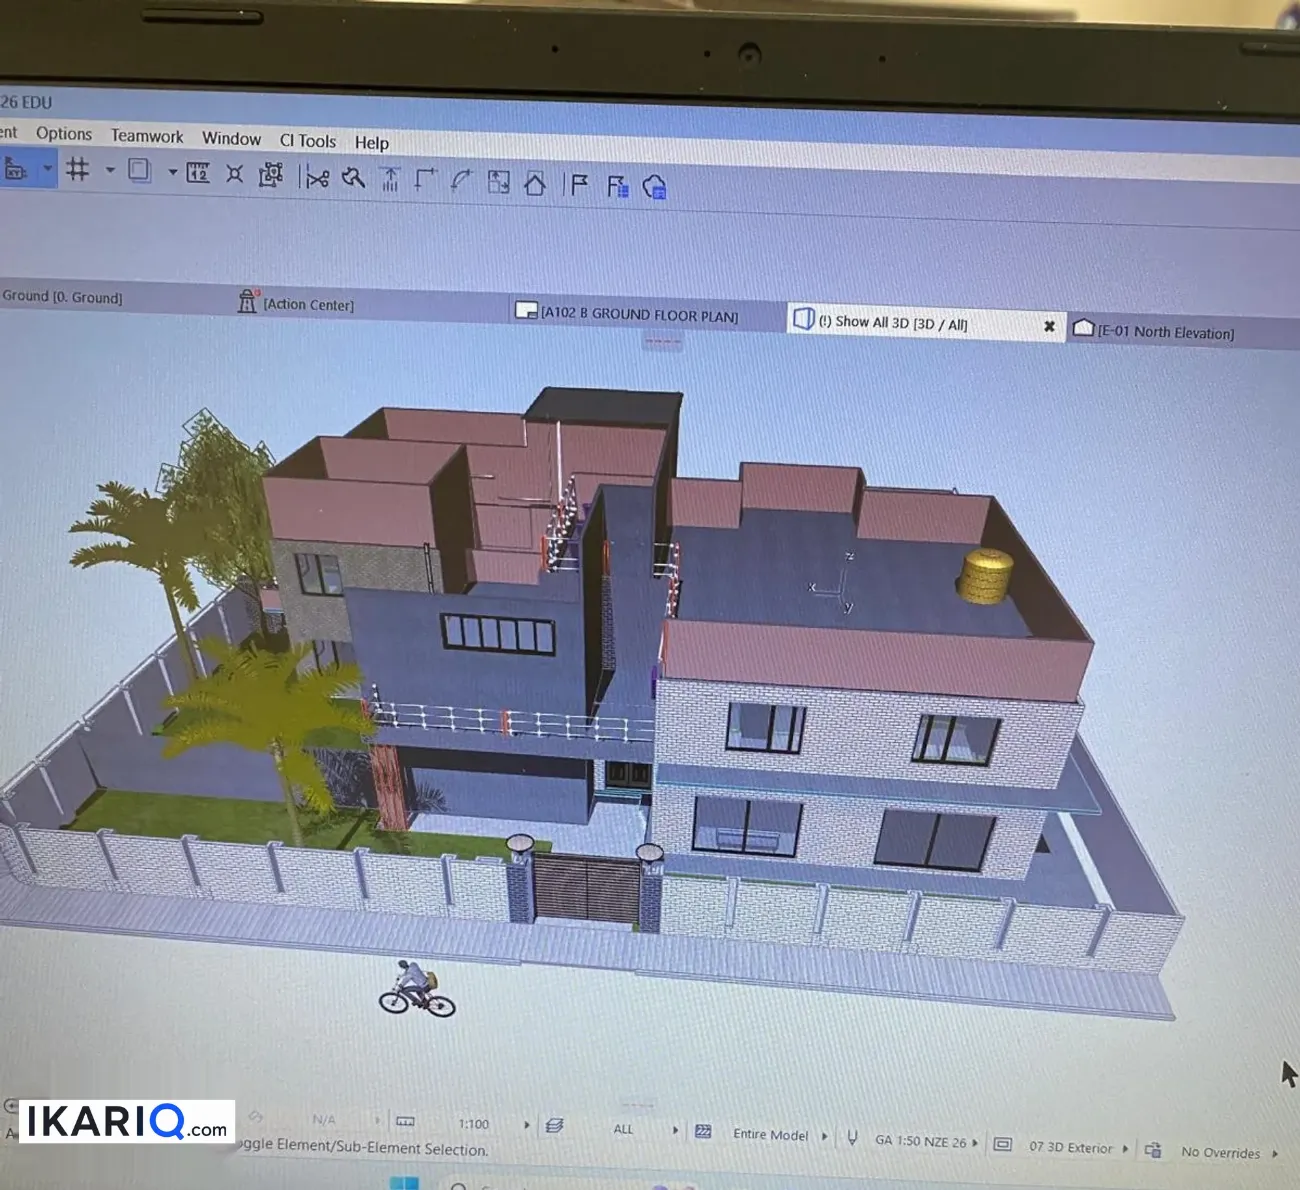
Task: Select the corner Intersect icon
Action: [426, 180]
